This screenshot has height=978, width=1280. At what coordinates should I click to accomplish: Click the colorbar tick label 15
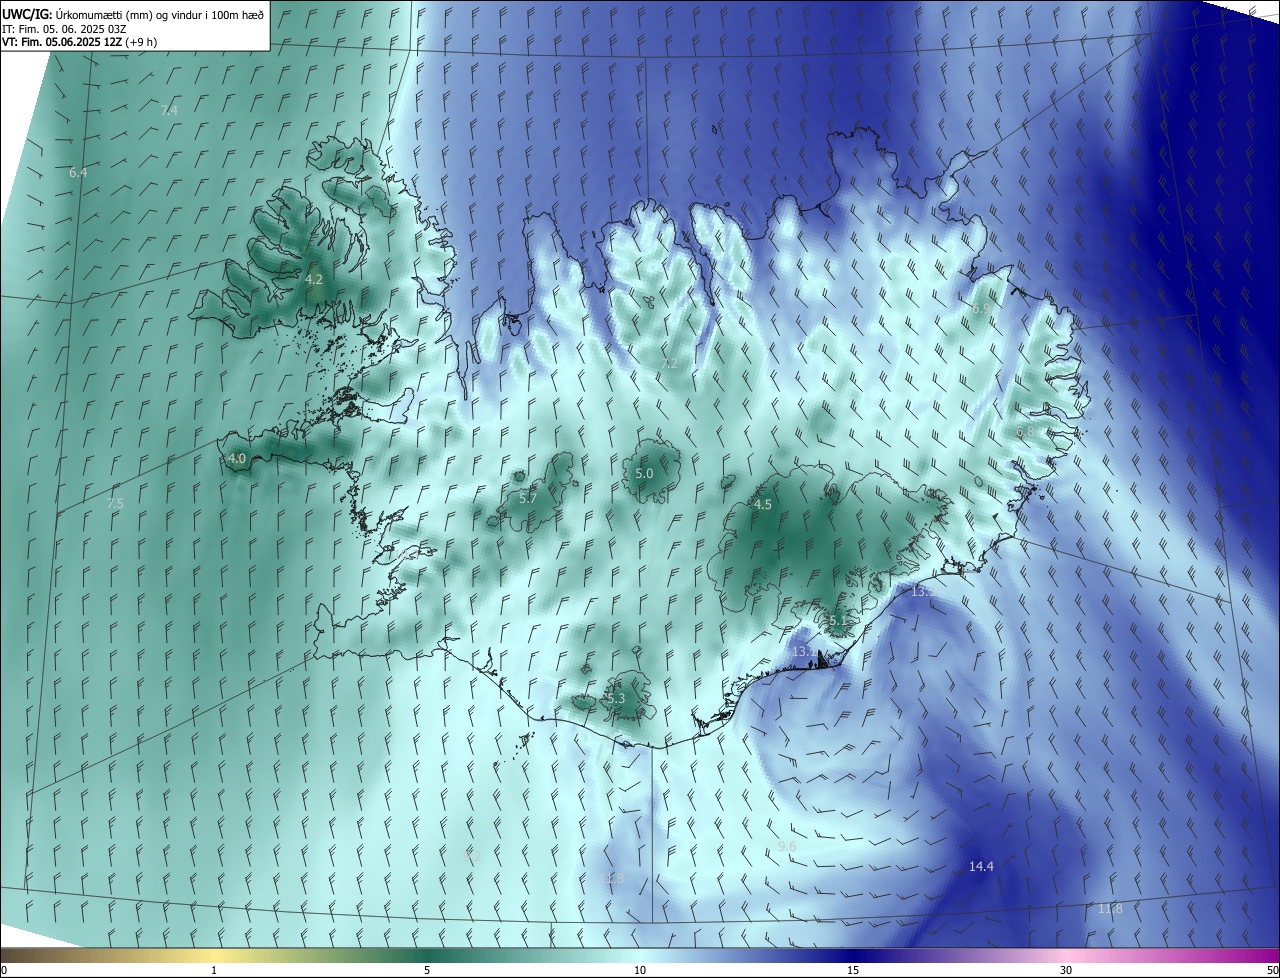click(853, 971)
